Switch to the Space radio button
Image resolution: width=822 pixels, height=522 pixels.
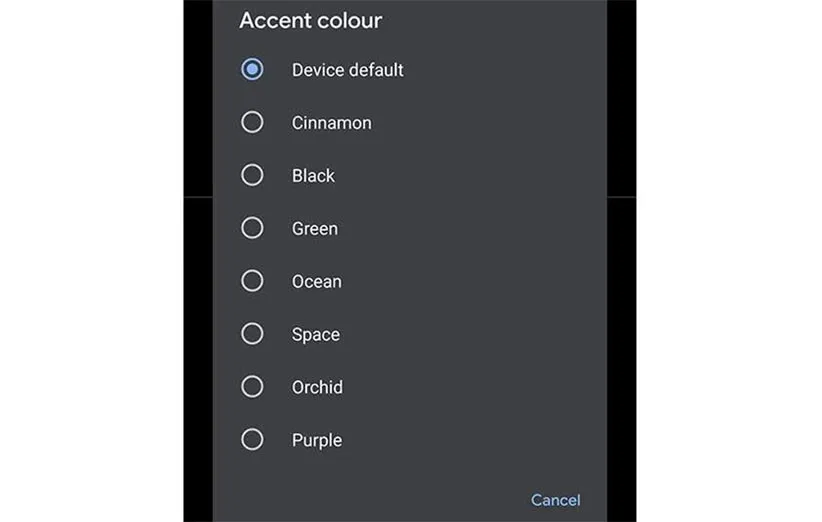(252, 334)
